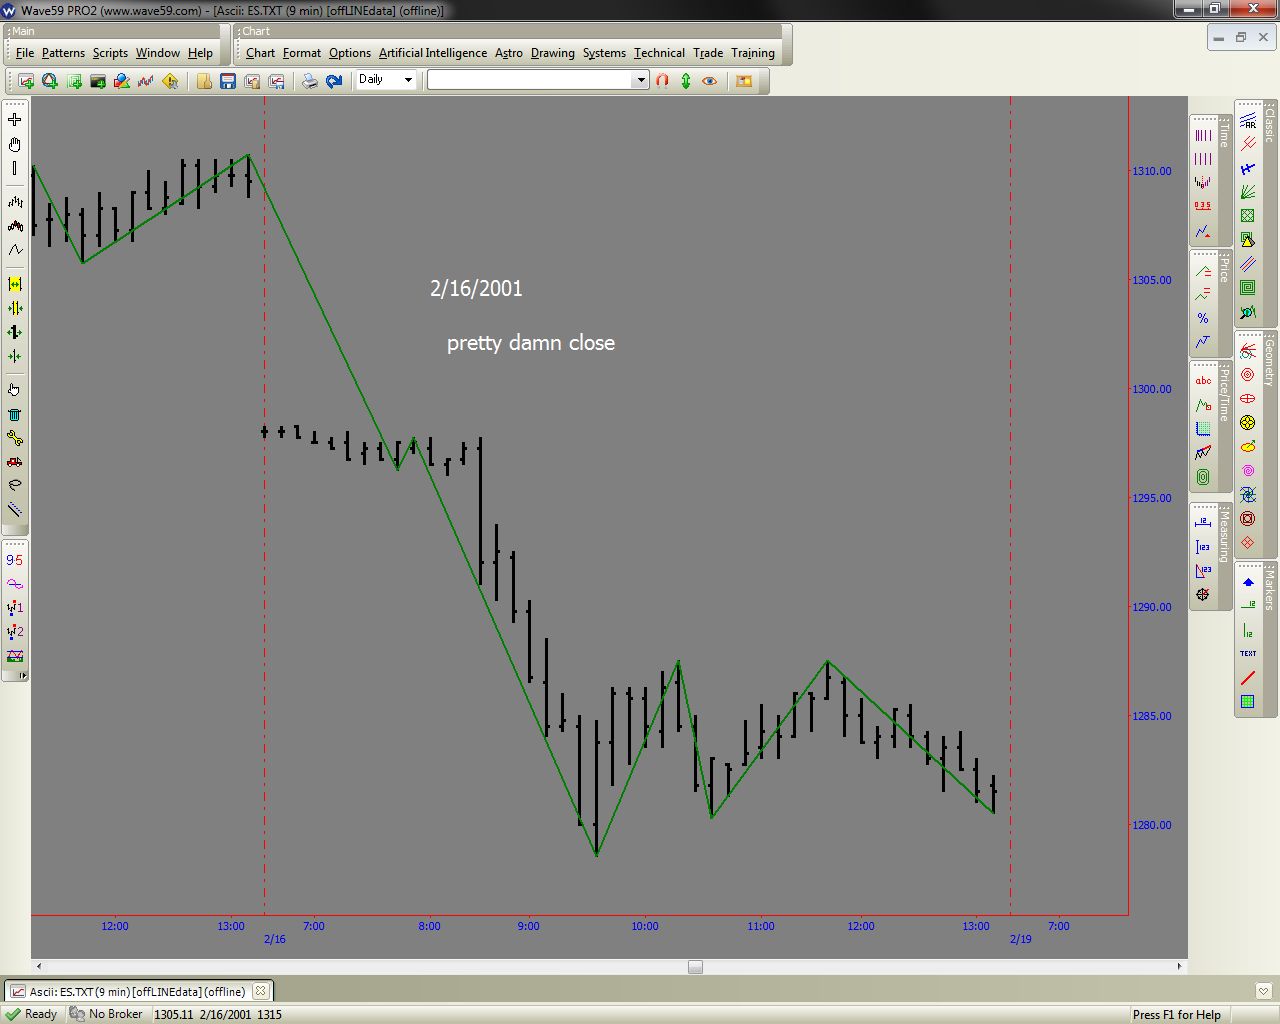
Task: Click the scroll right arrow below chart
Action: [x=1180, y=967]
